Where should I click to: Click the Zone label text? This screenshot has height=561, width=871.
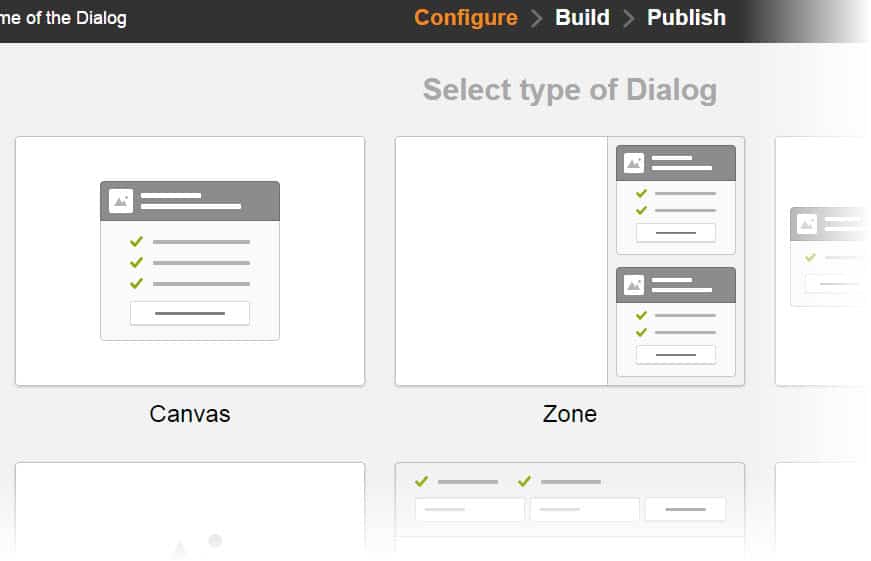570,414
